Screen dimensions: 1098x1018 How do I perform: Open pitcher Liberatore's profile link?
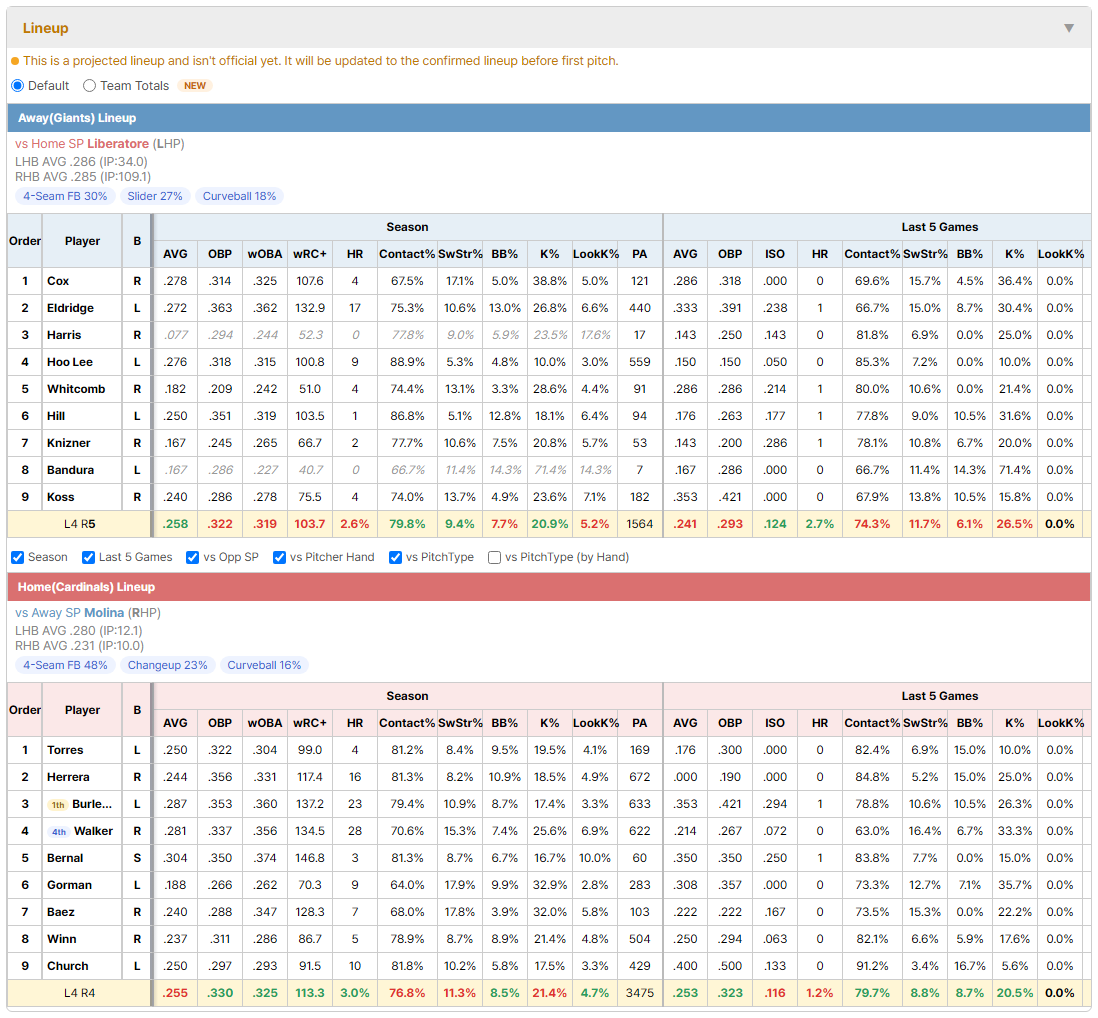coord(118,144)
